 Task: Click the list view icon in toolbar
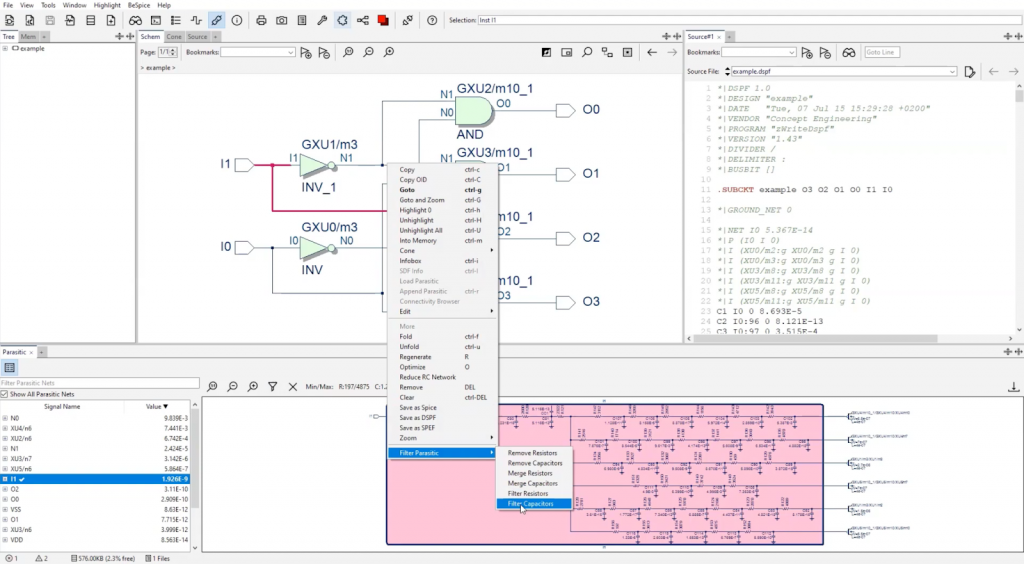(176, 20)
